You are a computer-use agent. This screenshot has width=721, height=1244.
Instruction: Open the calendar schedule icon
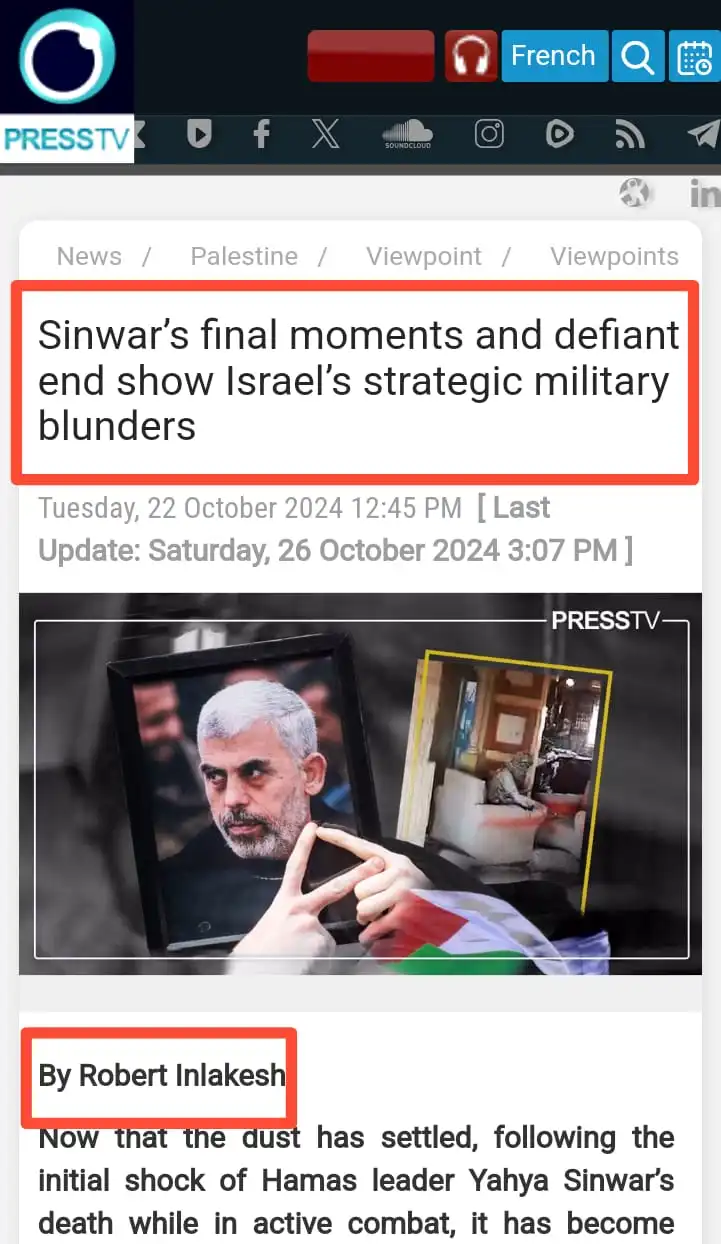(x=694, y=56)
